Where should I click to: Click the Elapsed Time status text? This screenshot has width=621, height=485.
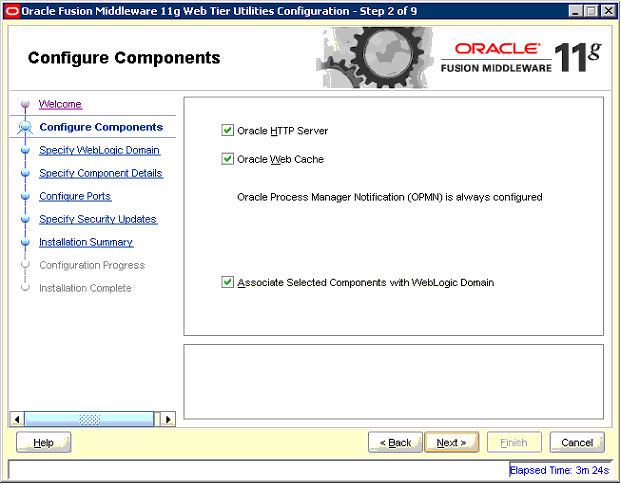click(x=559, y=470)
